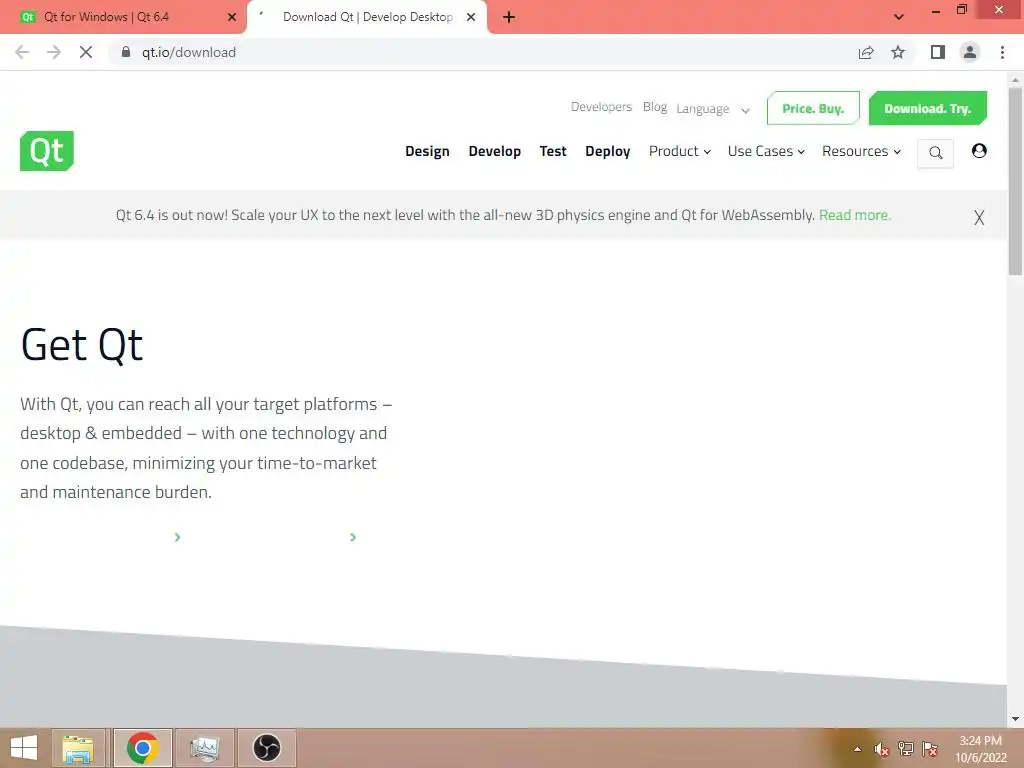This screenshot has width=1024, height=768.
Task: Share this page icon in address bar
Action: pyautogui.click(x=866, y=52)
